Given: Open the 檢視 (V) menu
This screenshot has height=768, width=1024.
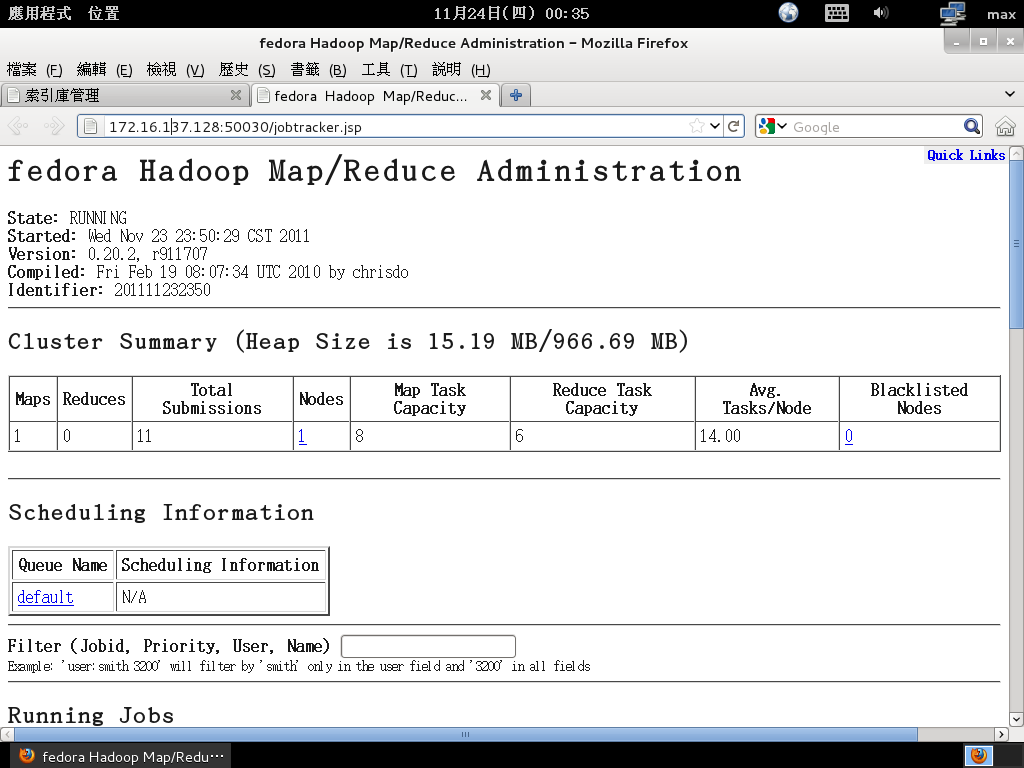Looking at the screenshot, I should (175, 69).
